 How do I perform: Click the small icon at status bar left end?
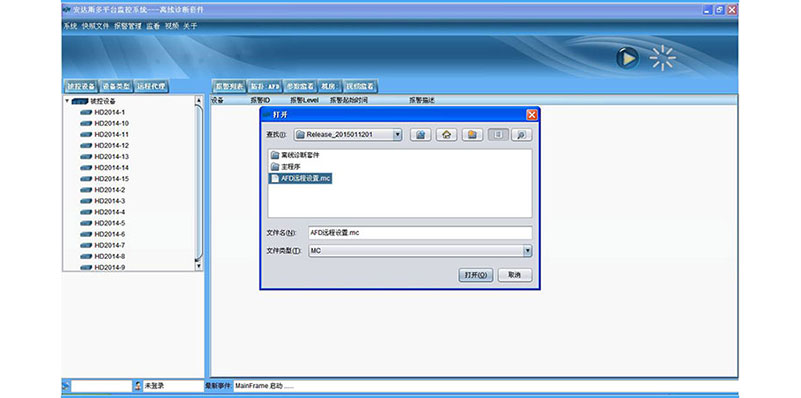tap(65, 386)
